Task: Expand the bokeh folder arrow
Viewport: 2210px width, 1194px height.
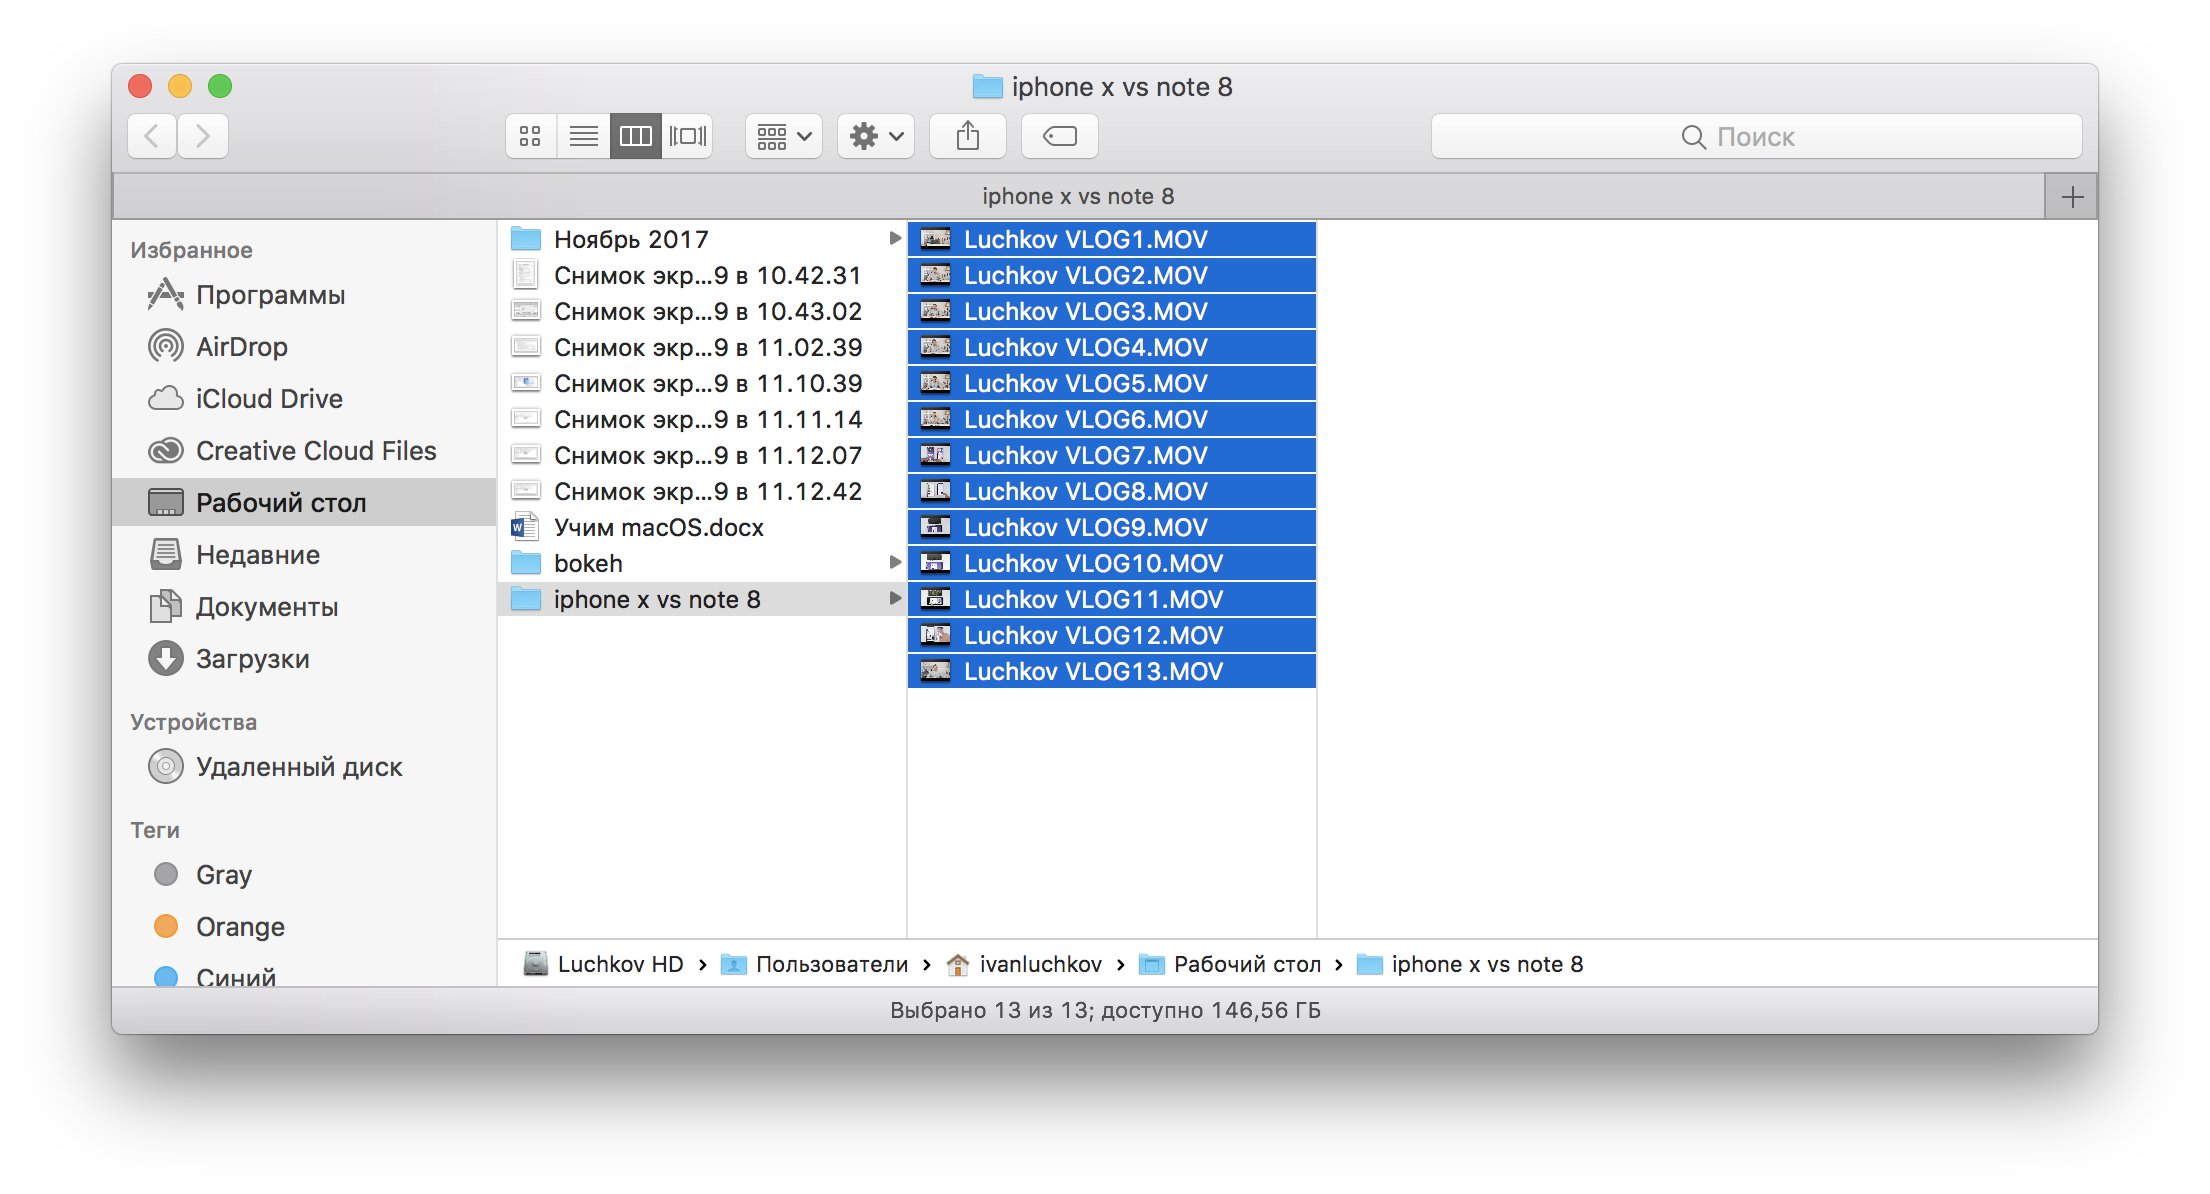Action: [895, 563]
